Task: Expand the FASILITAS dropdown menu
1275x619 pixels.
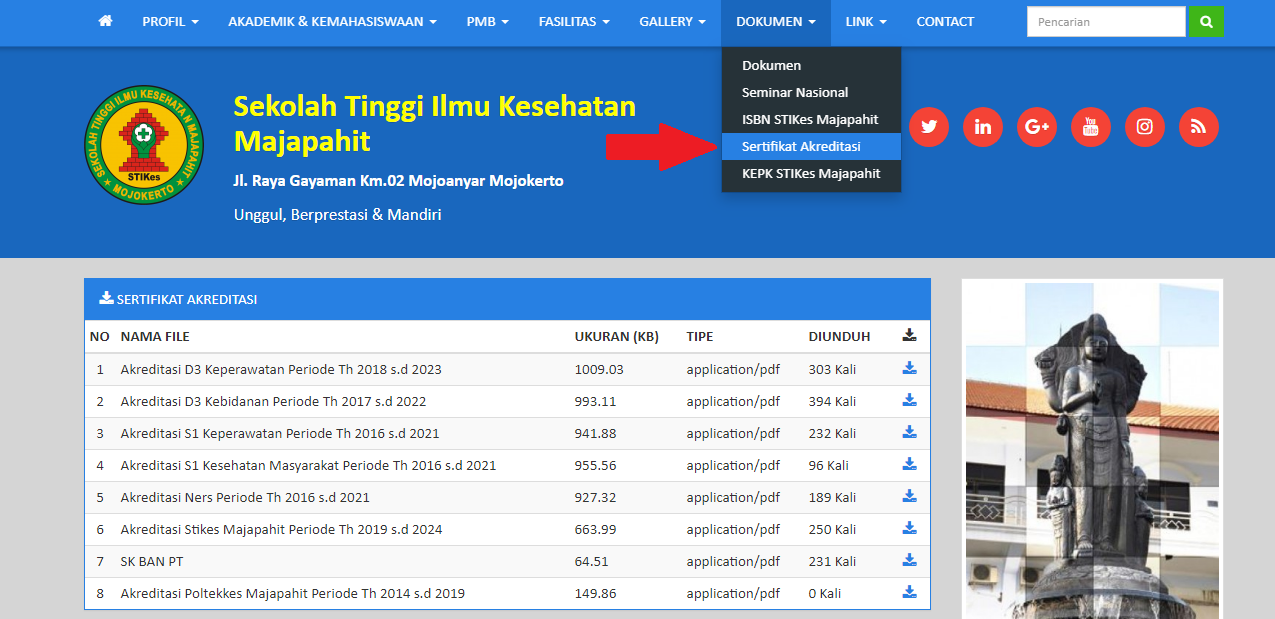Action: (574, 21)
